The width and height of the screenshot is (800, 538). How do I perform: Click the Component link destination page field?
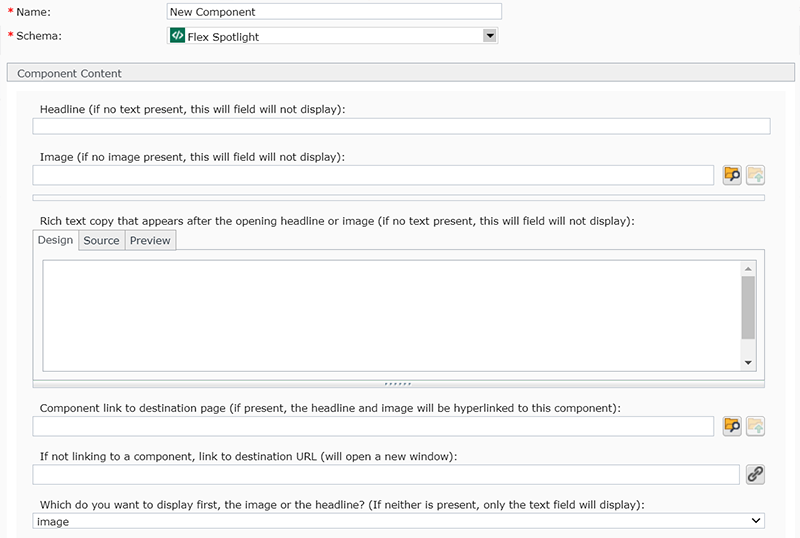372,426
